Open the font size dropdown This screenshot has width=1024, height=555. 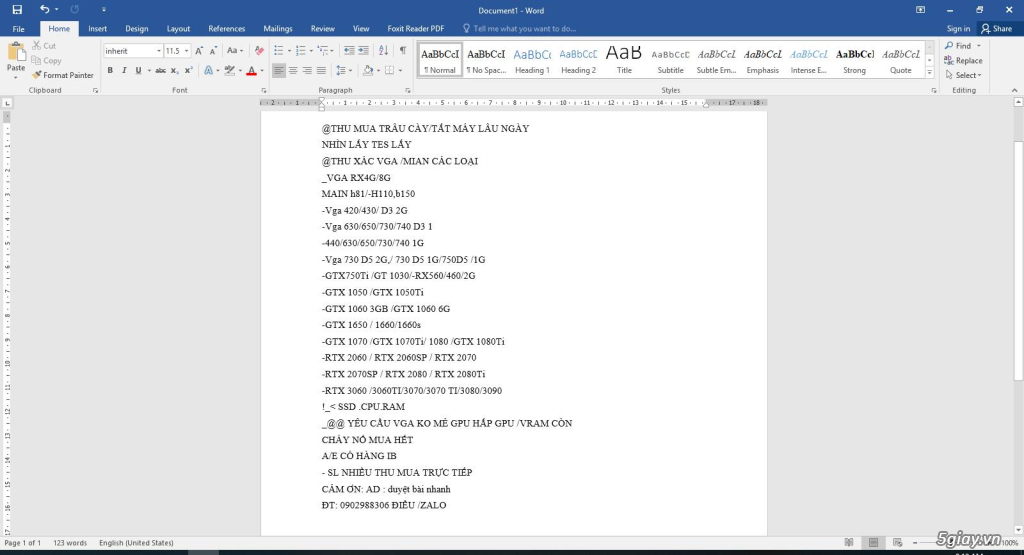pyautogui.click(x=187, y=51)
